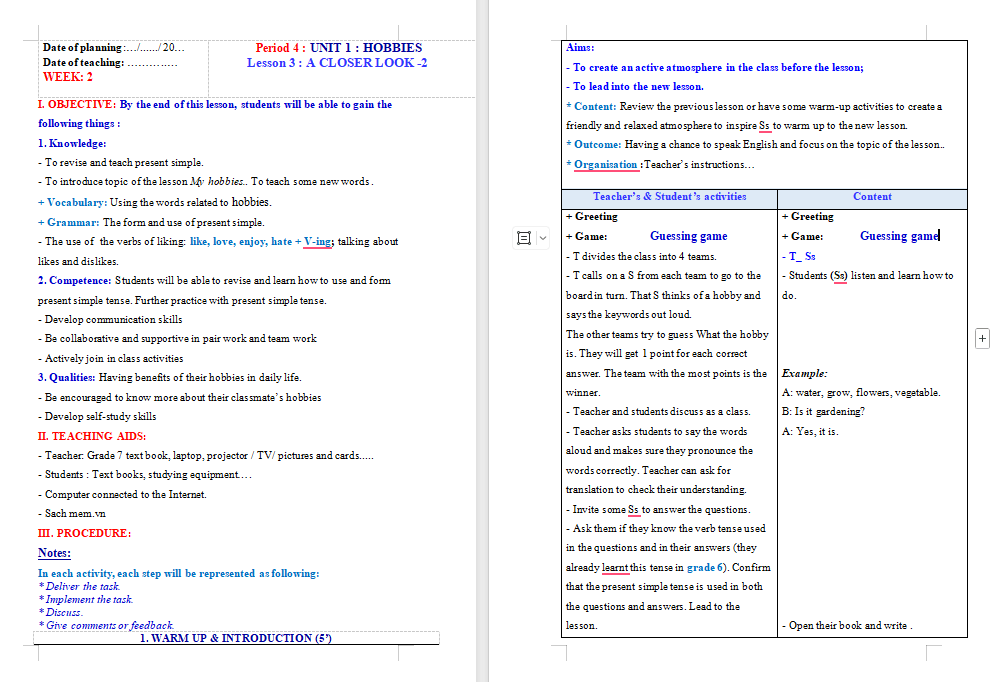
Task: Select the "Teacher's & Student's activities" table header
Action: pyautogui.click(x=667, y=197)
